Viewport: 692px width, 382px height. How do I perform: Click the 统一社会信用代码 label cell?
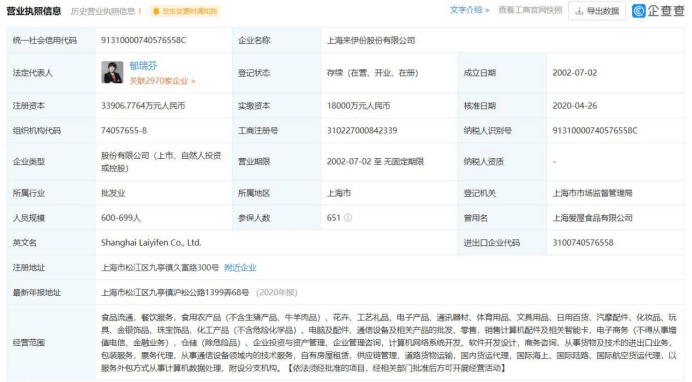[x=51, y=40]
